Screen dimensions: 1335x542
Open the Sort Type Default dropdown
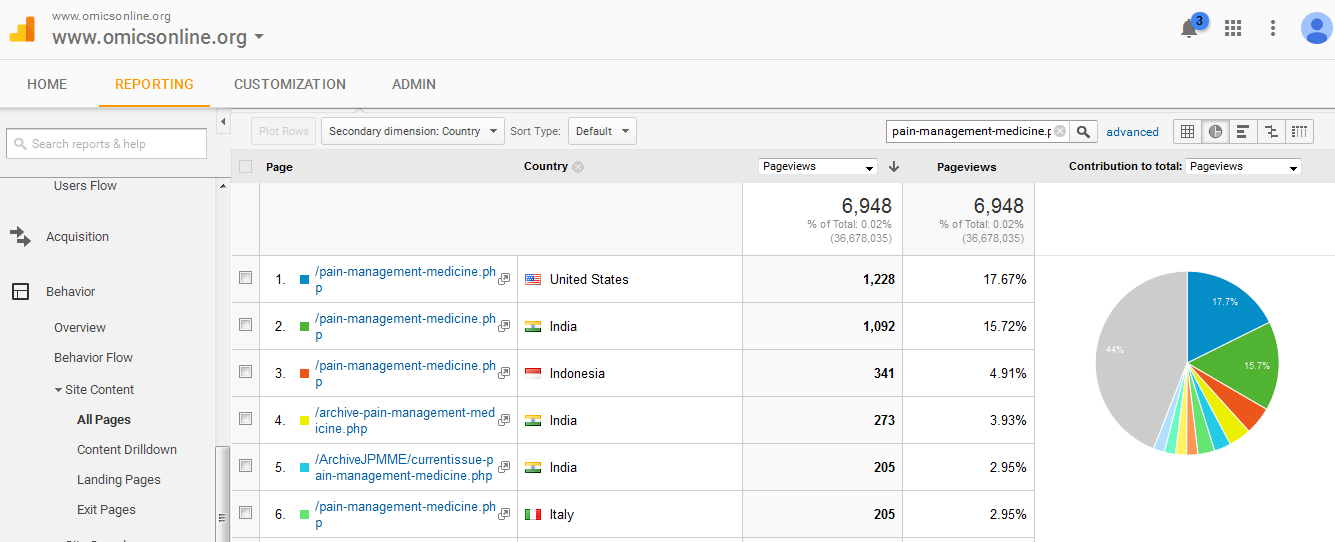tap(602, 131)
